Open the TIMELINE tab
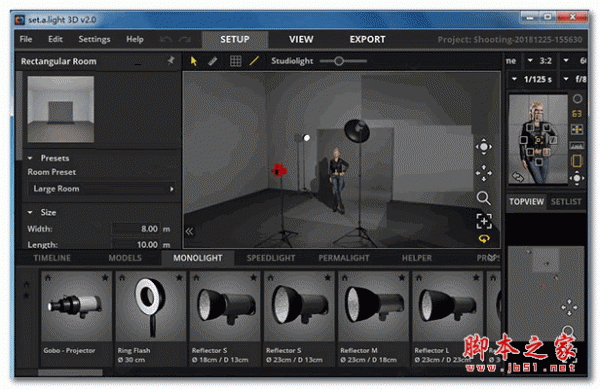The height and width of the screenshot is (389, 600). (52, 258)
